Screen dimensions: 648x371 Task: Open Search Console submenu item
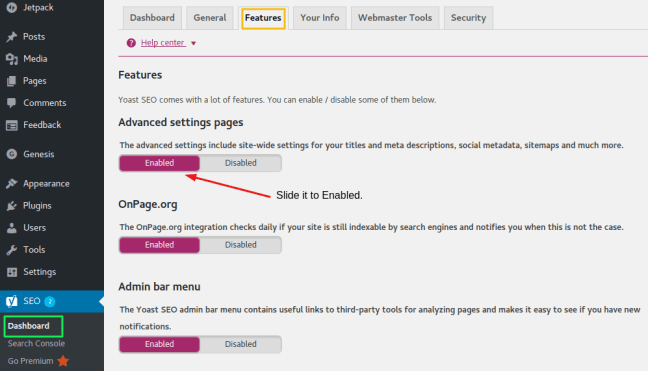pos(36,343)
